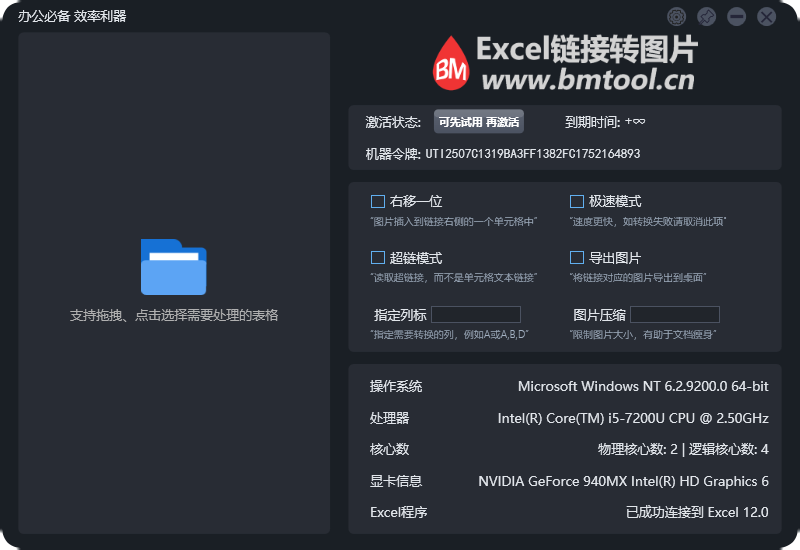Click Intel(R) Core(TM) i5-7200U CPU text

(633, 418)
